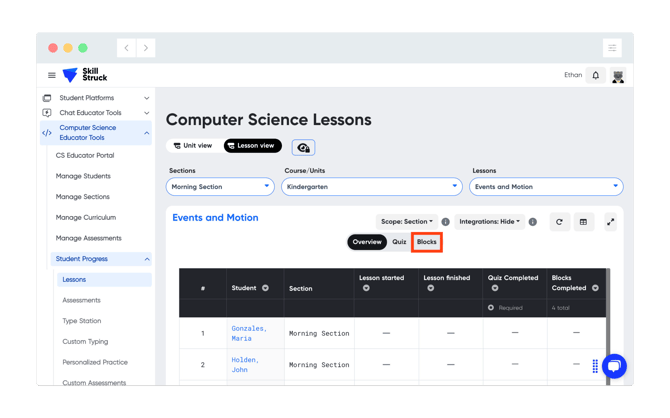670x418 pixels.
Task: Open the Events and Motion lessons dropdown
Action: click(x=546, y=187)
